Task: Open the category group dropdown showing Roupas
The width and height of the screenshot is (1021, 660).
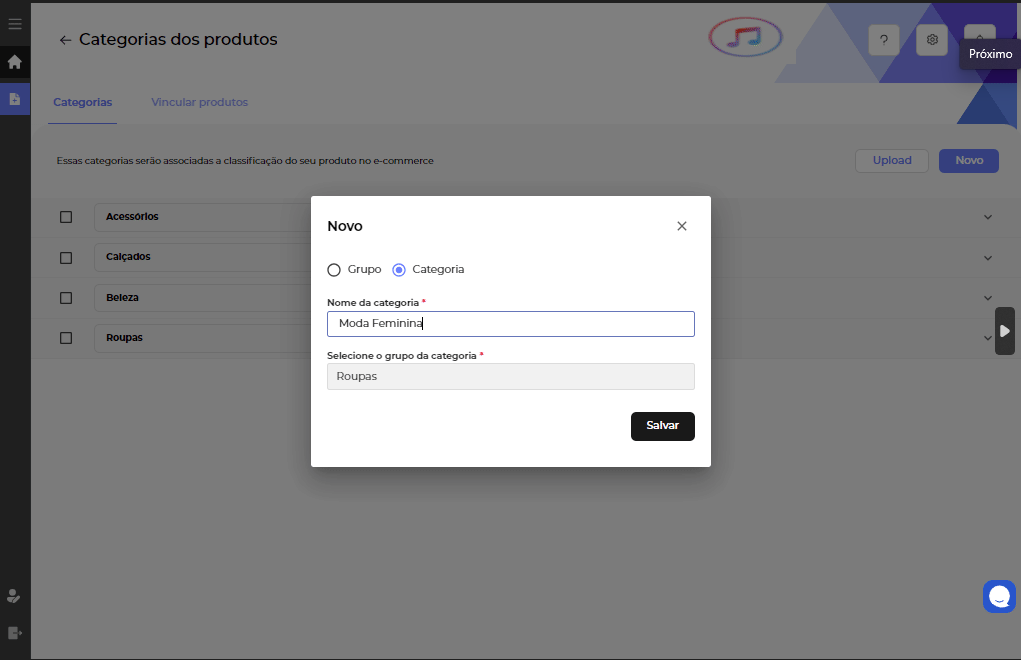Action: click(x=510, y=376)
